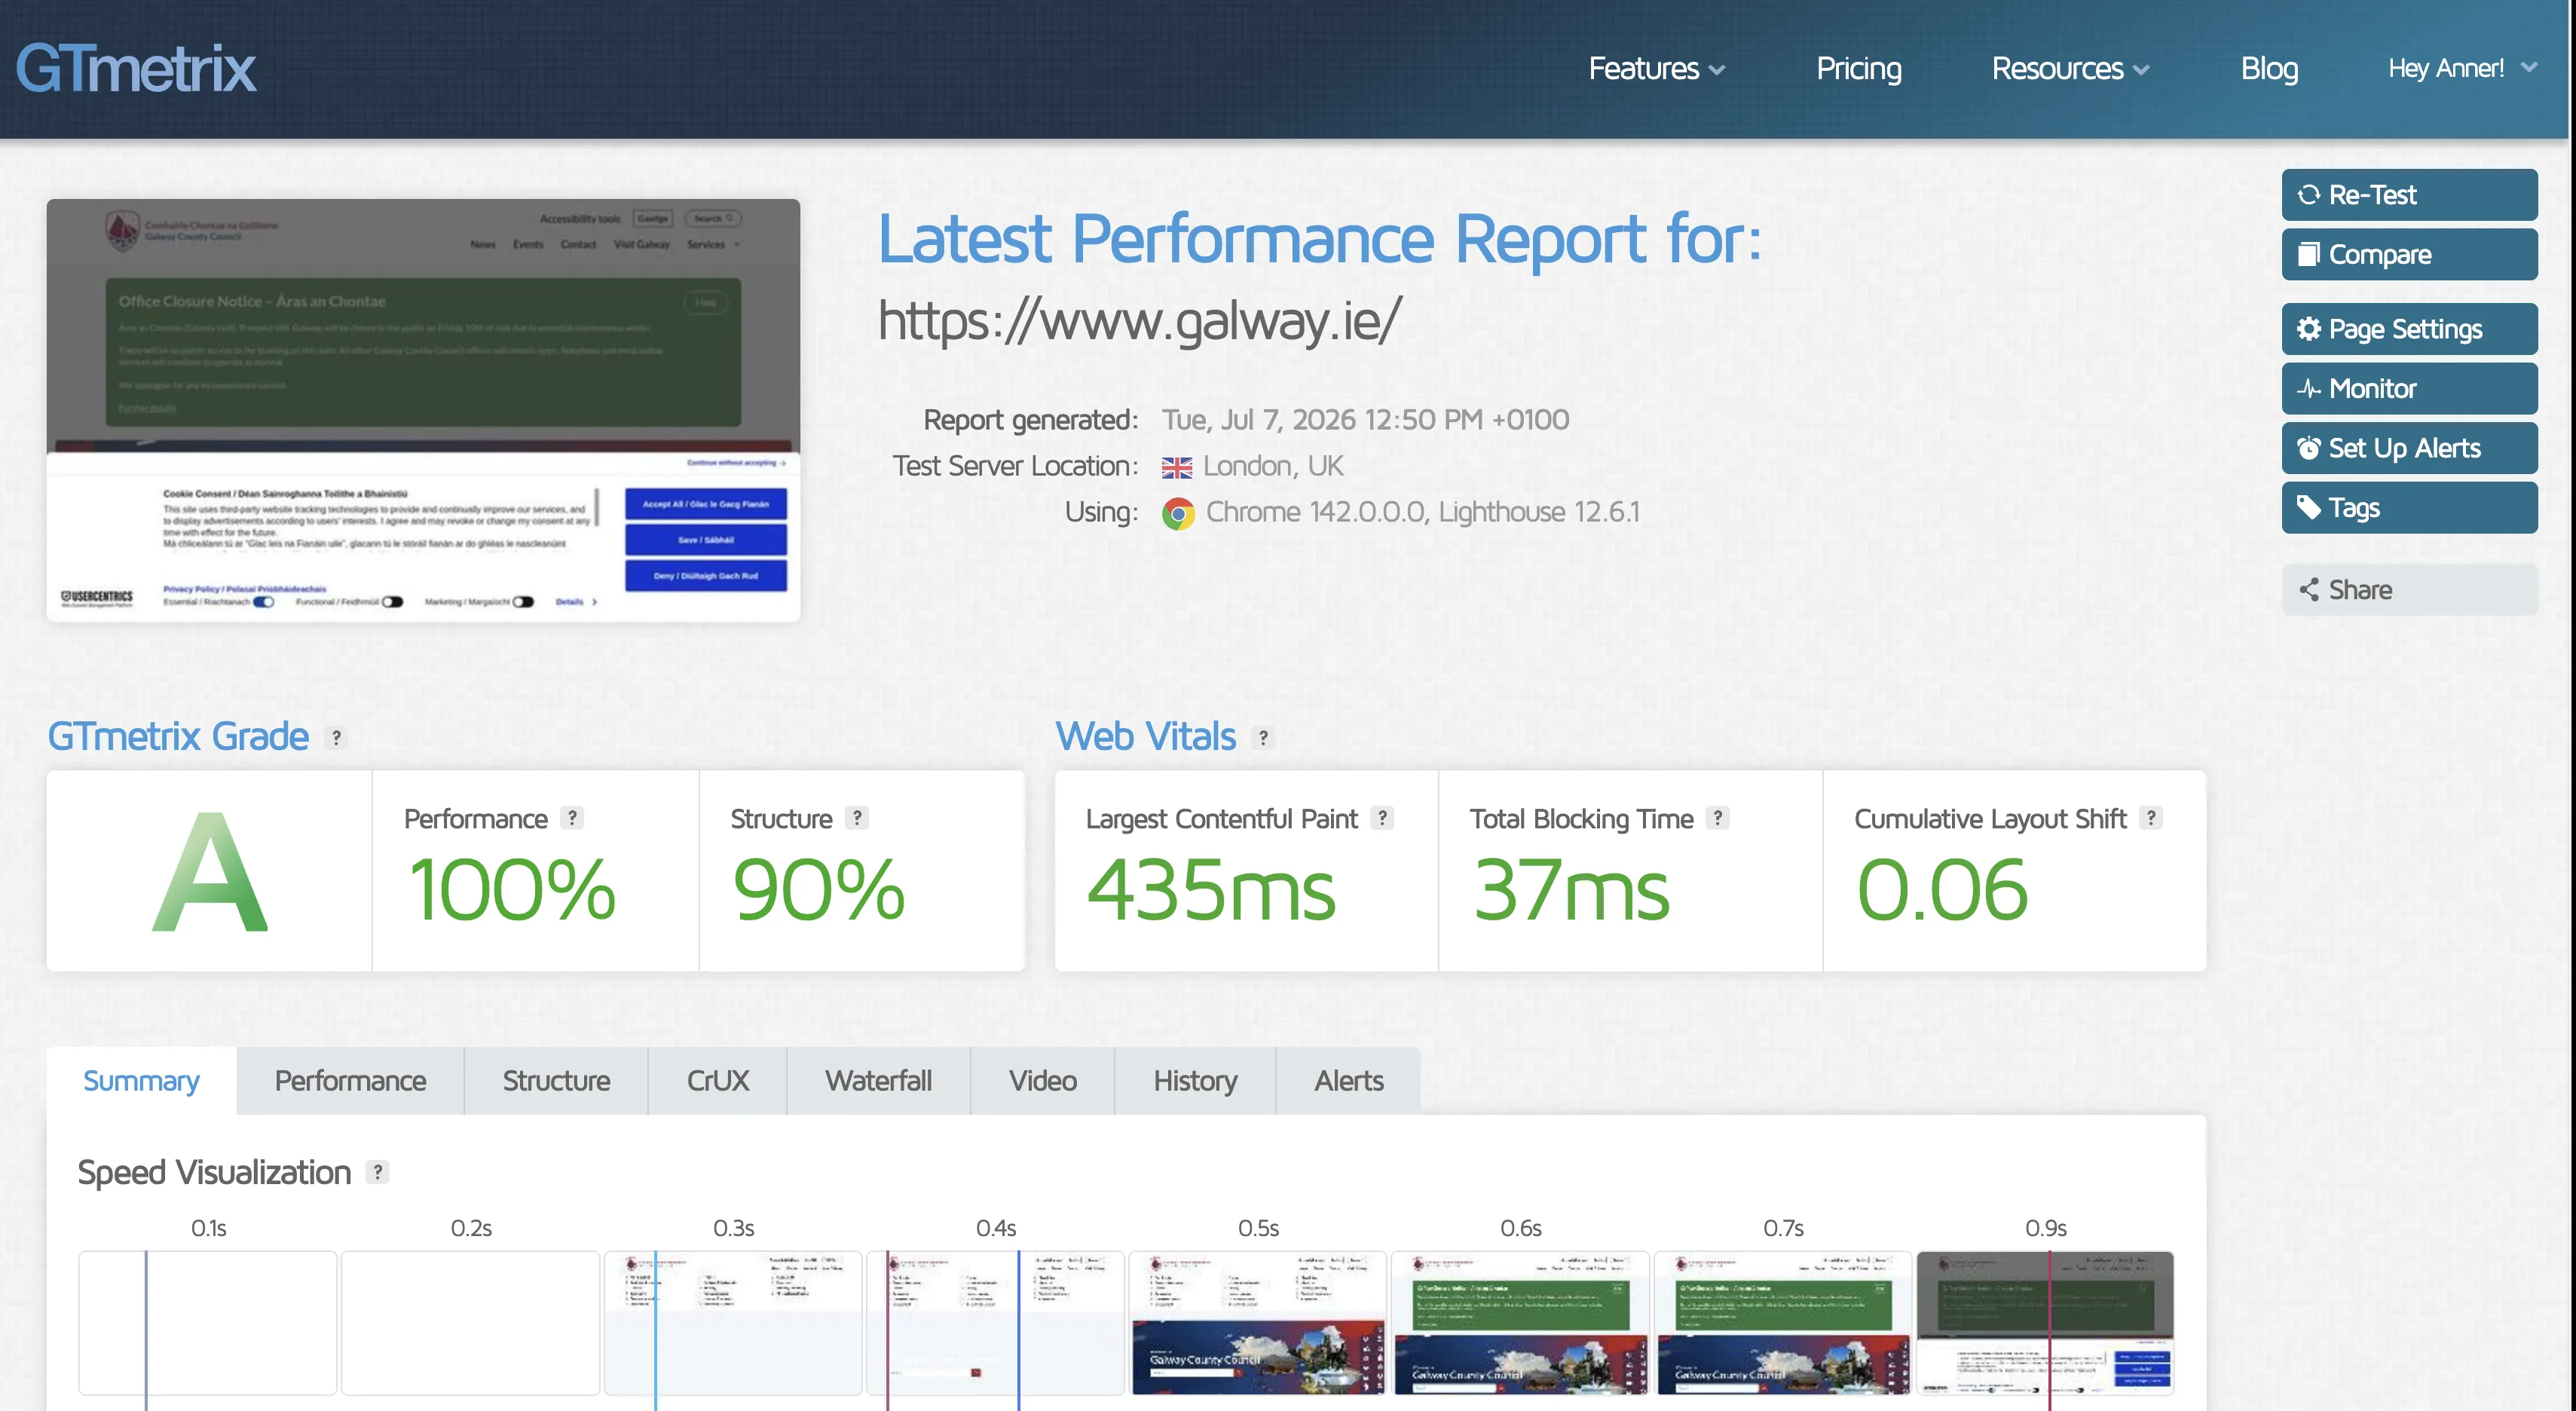Click the 0.7s filmstrip frame
2576x1411 pixels.
click(x=1783, y=1322)
